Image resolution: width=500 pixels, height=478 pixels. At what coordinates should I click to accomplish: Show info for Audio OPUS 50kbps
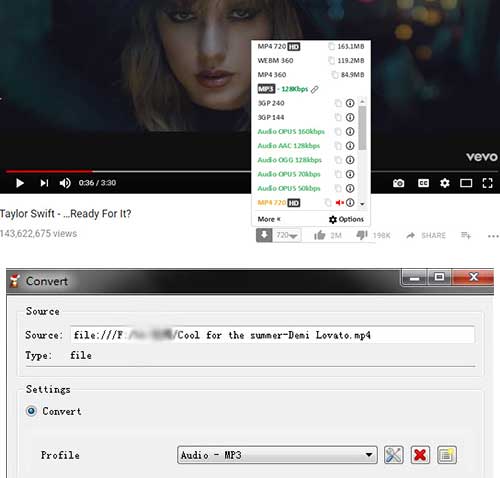pyautogui.click(x=350, y=188)
